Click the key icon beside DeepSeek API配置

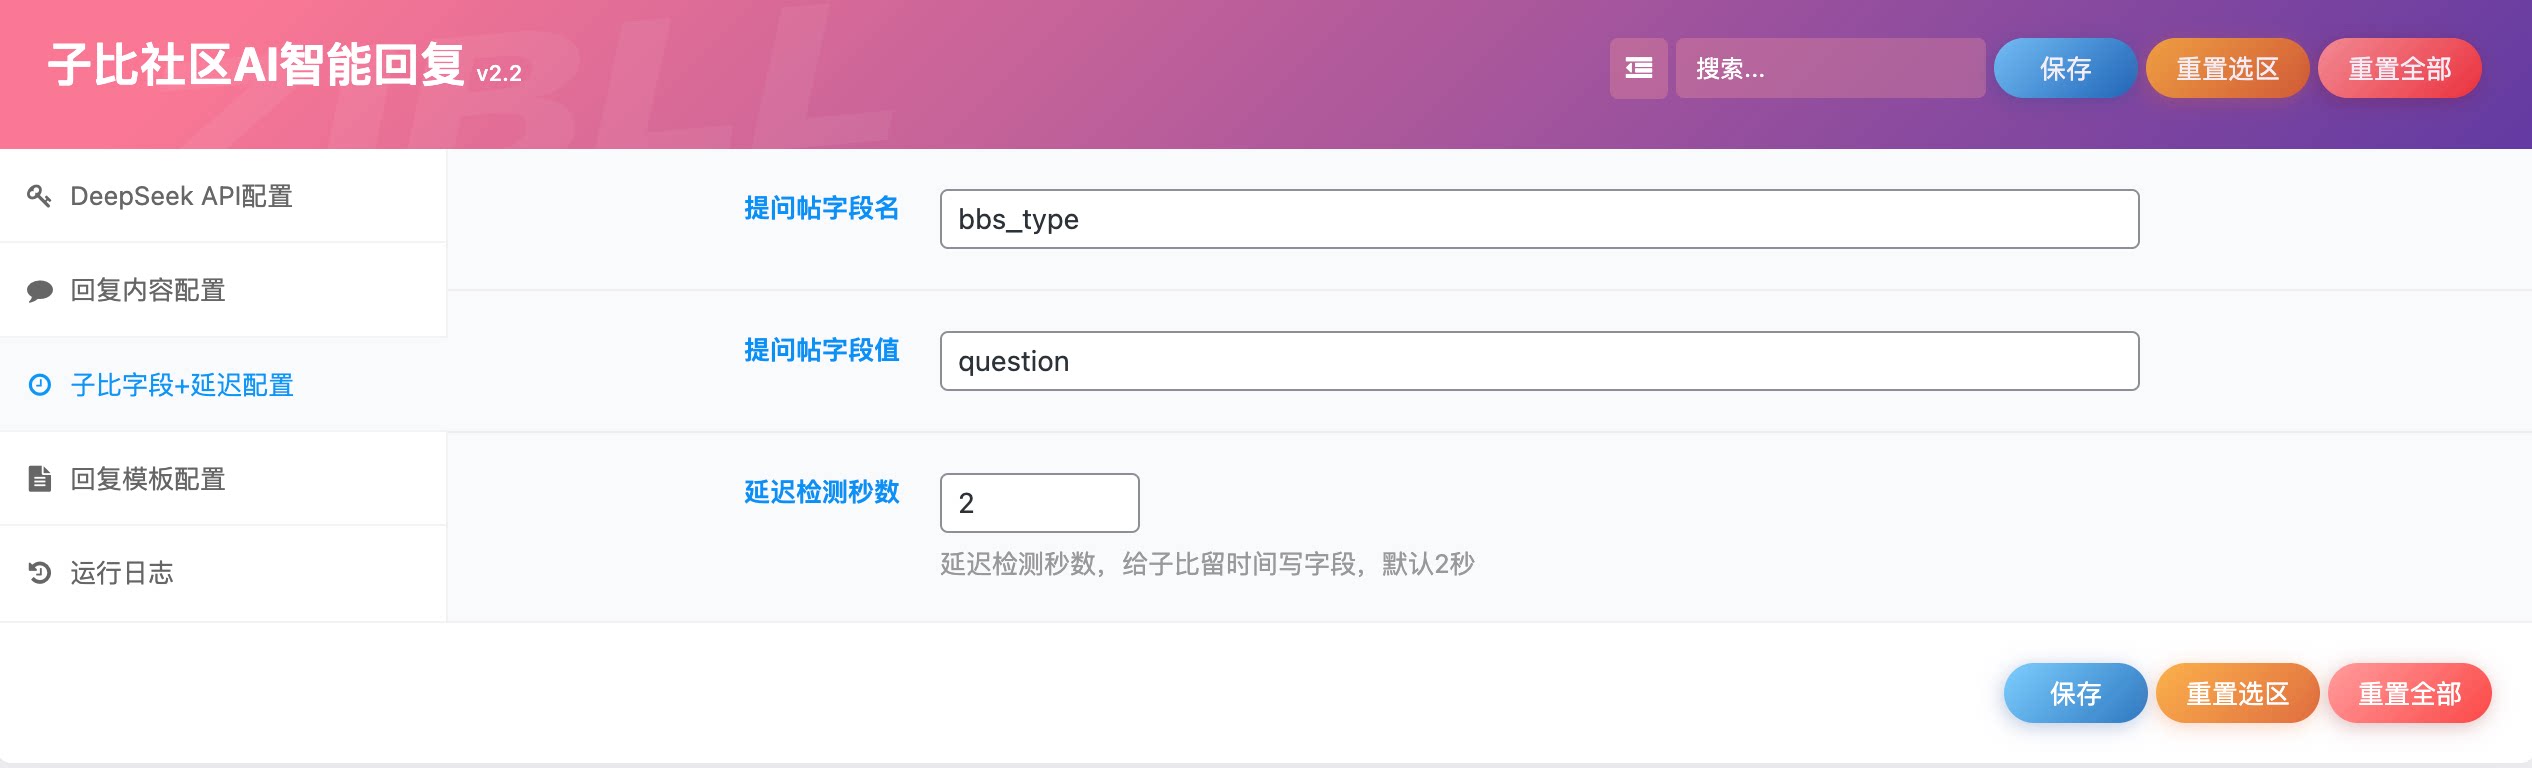[39, 196]
